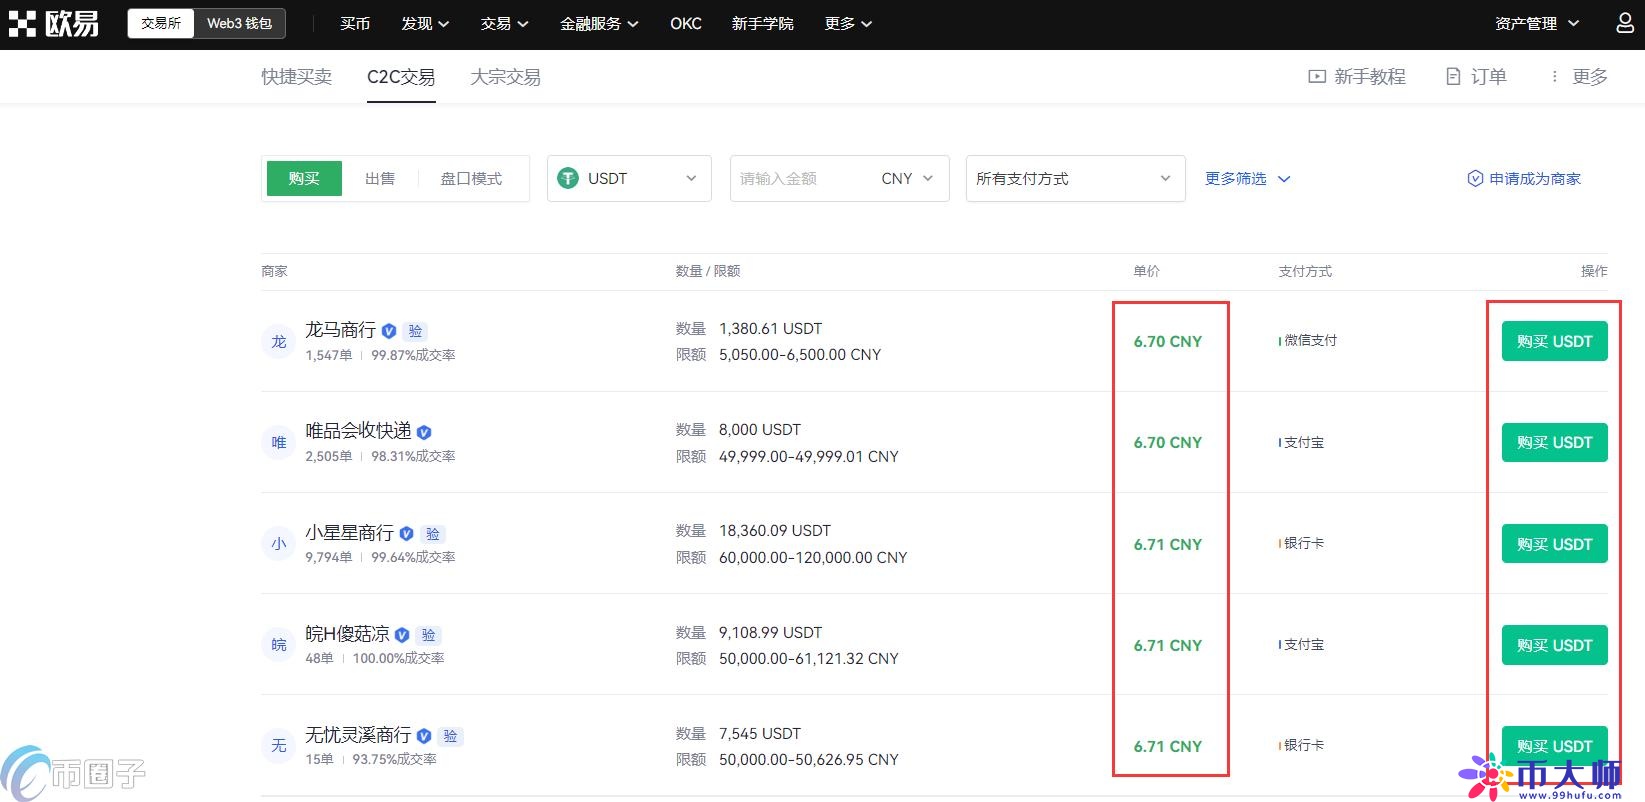Open merchant name 小星星商行
The width and height of the screenshot is (1645, 802).
click(349, 533)
